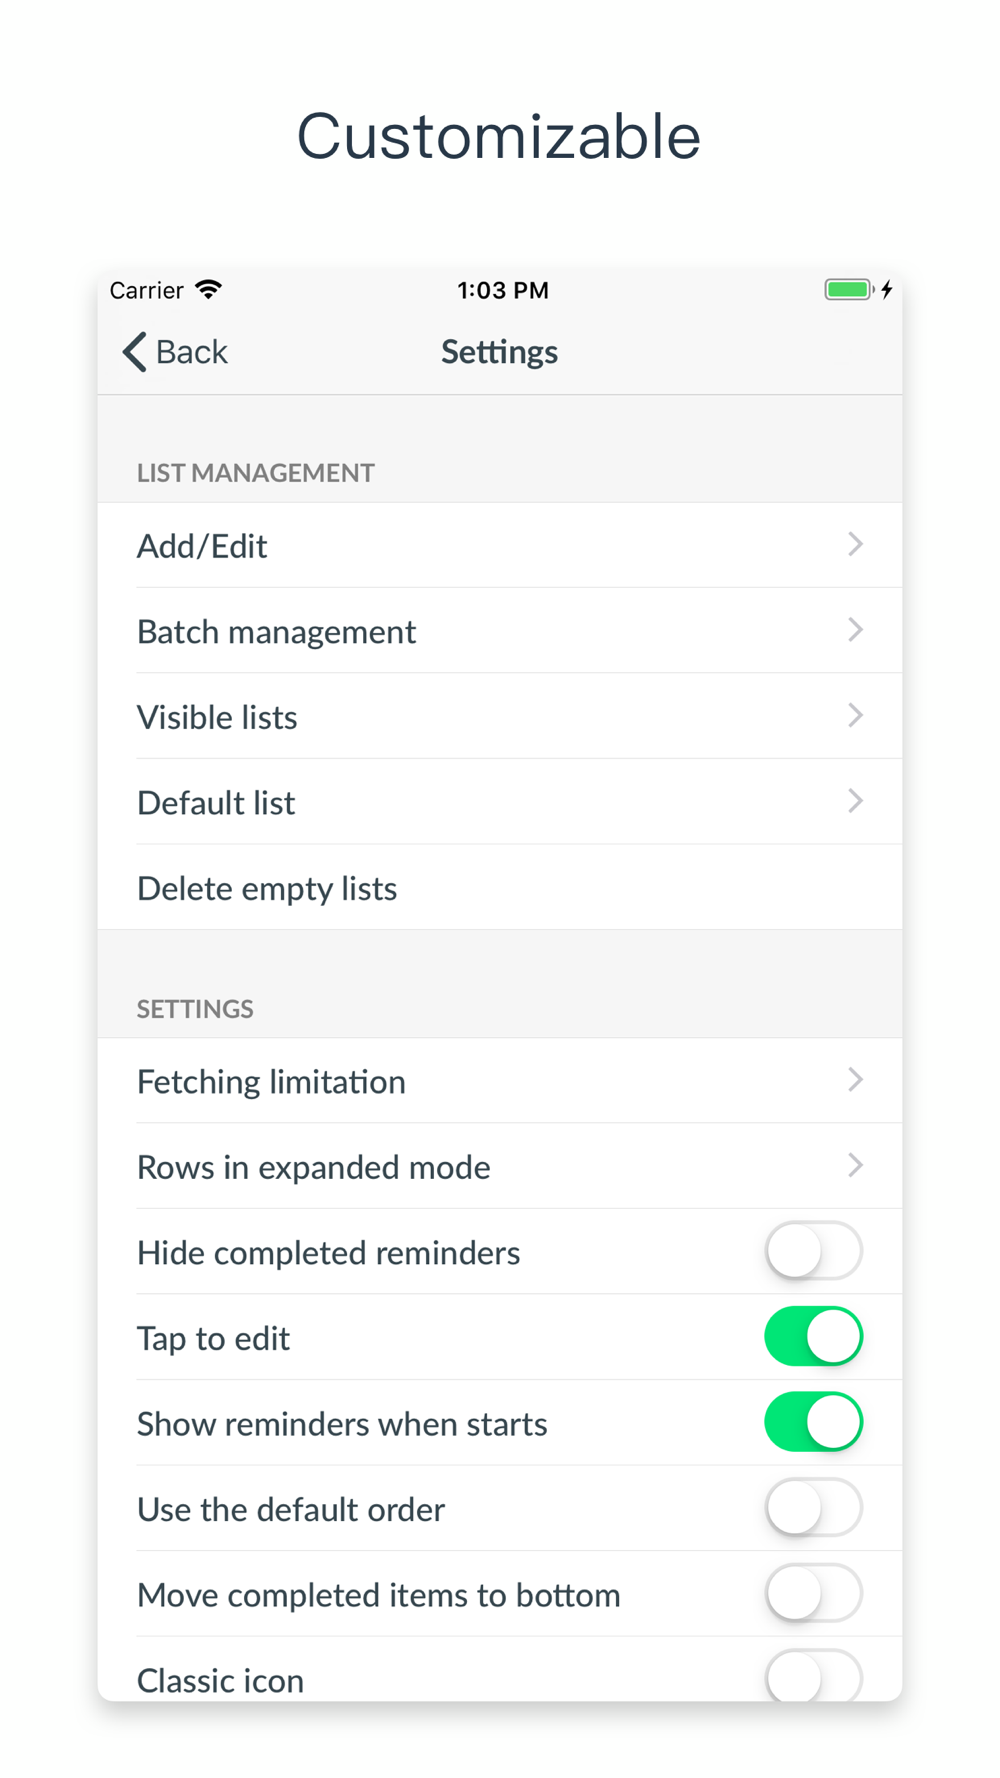1000x1778 pixels.
Task: Tap the Back text label
Action: point(192,352)
